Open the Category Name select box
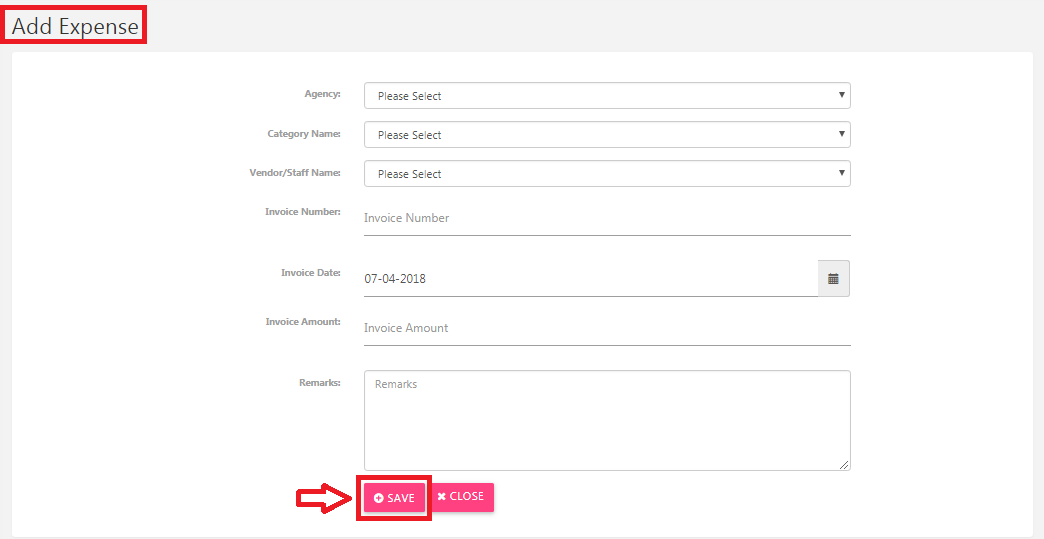 pyautogui.click(x=607, y=134)
